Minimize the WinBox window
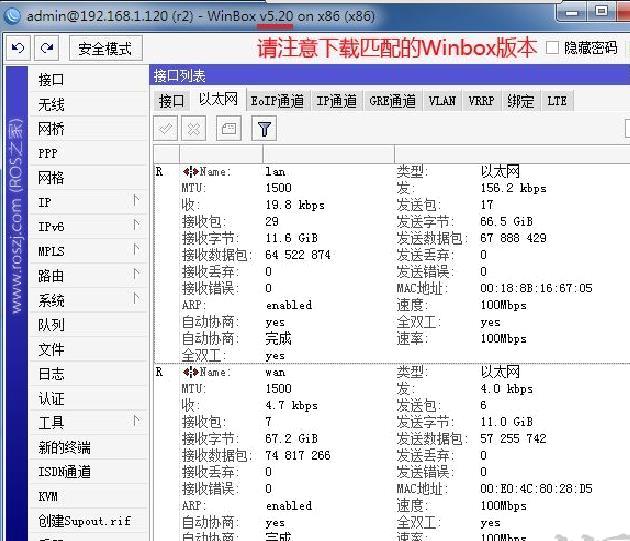The height and width of the screenshot is (541, 630). 571,12
